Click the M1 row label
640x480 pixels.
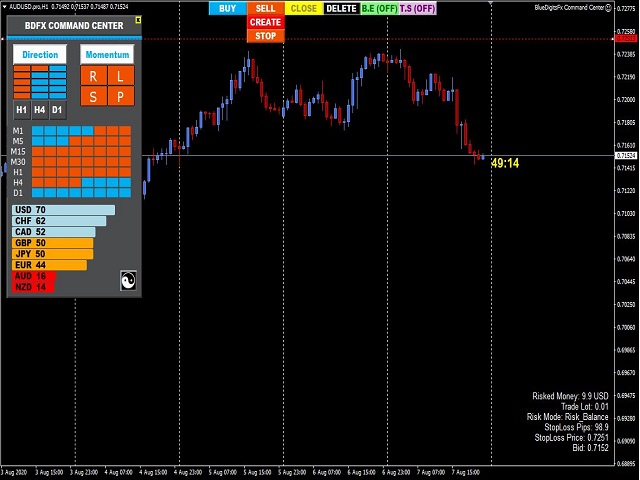coord(18,131)
